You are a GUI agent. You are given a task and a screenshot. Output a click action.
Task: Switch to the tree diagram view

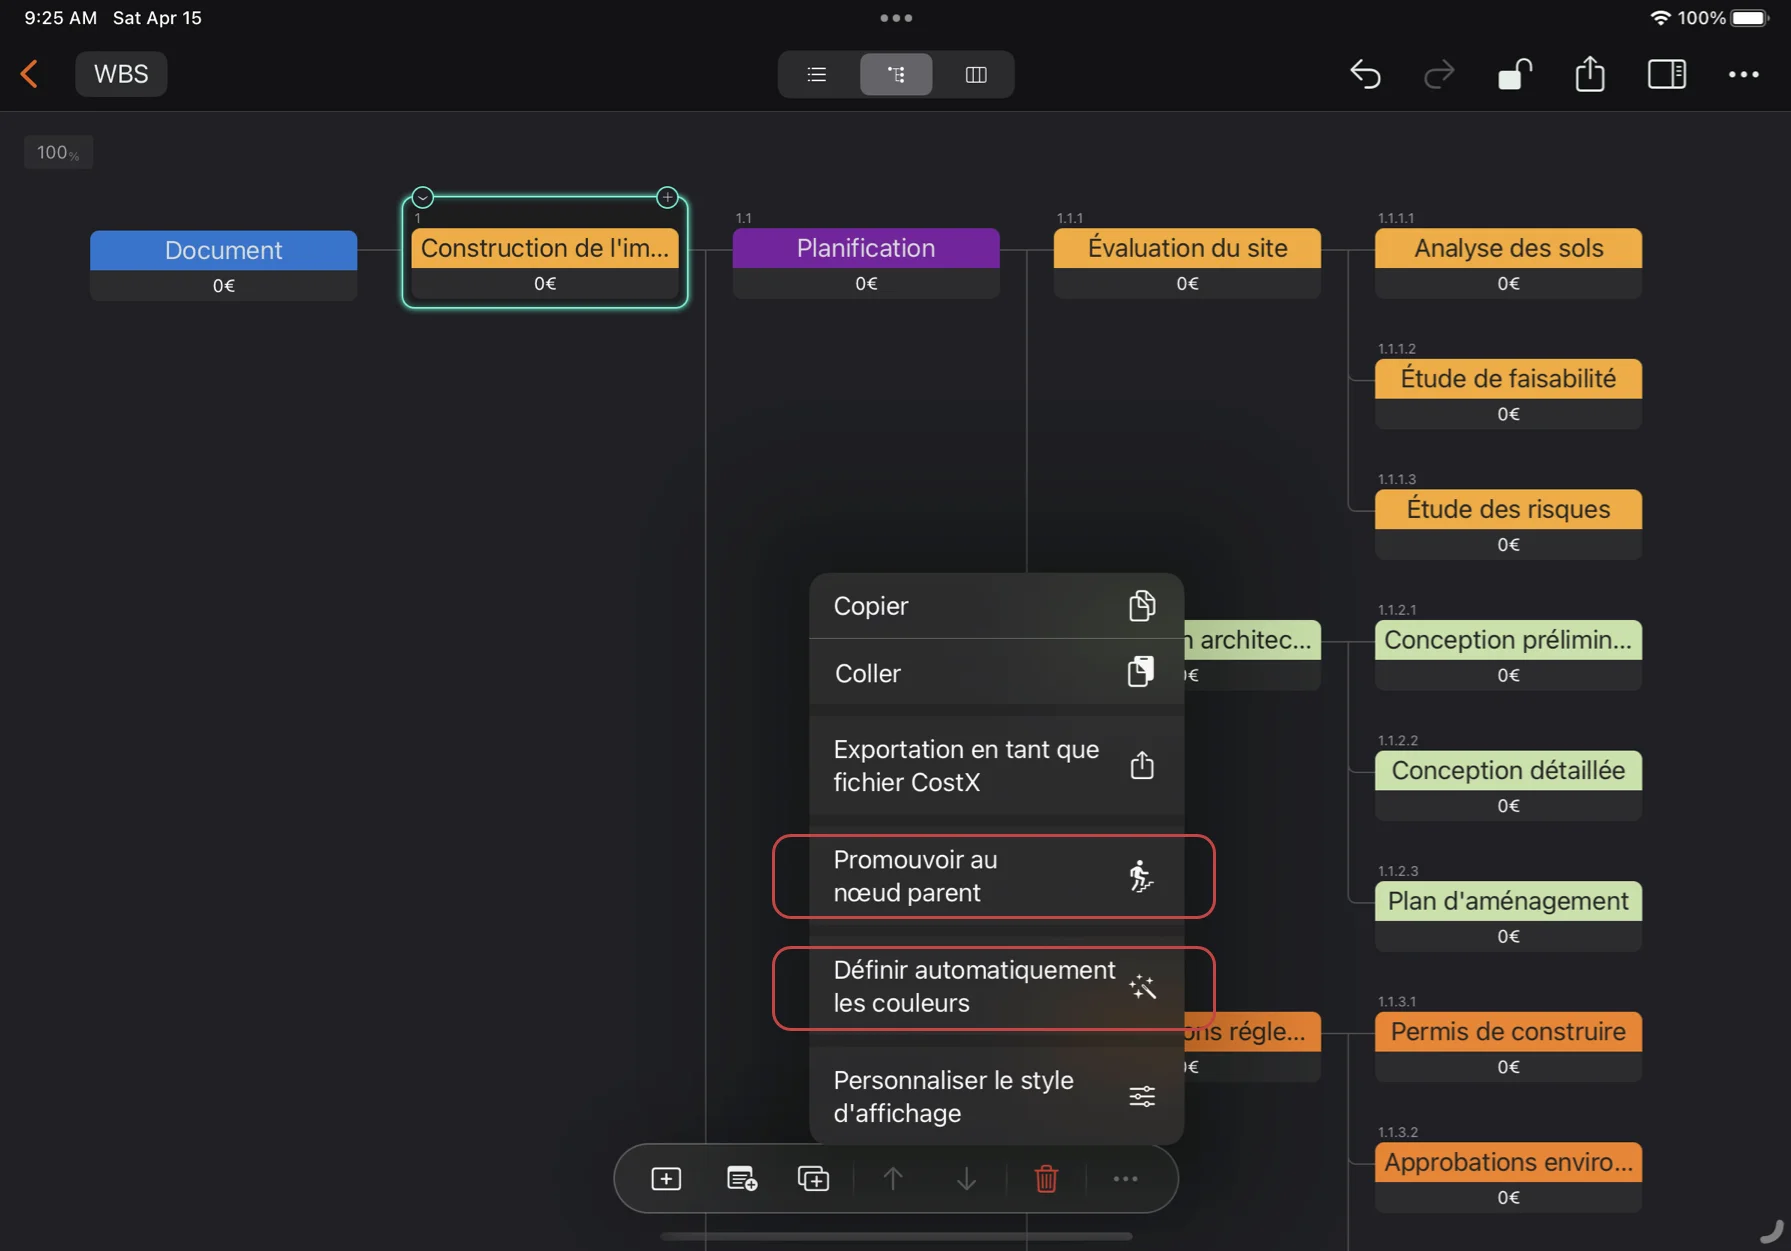896,75
